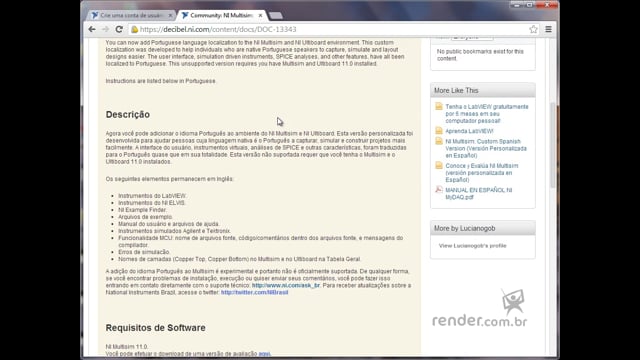
Task: Click 'NI Example Finder.' list item
Action: coord(142,210)
